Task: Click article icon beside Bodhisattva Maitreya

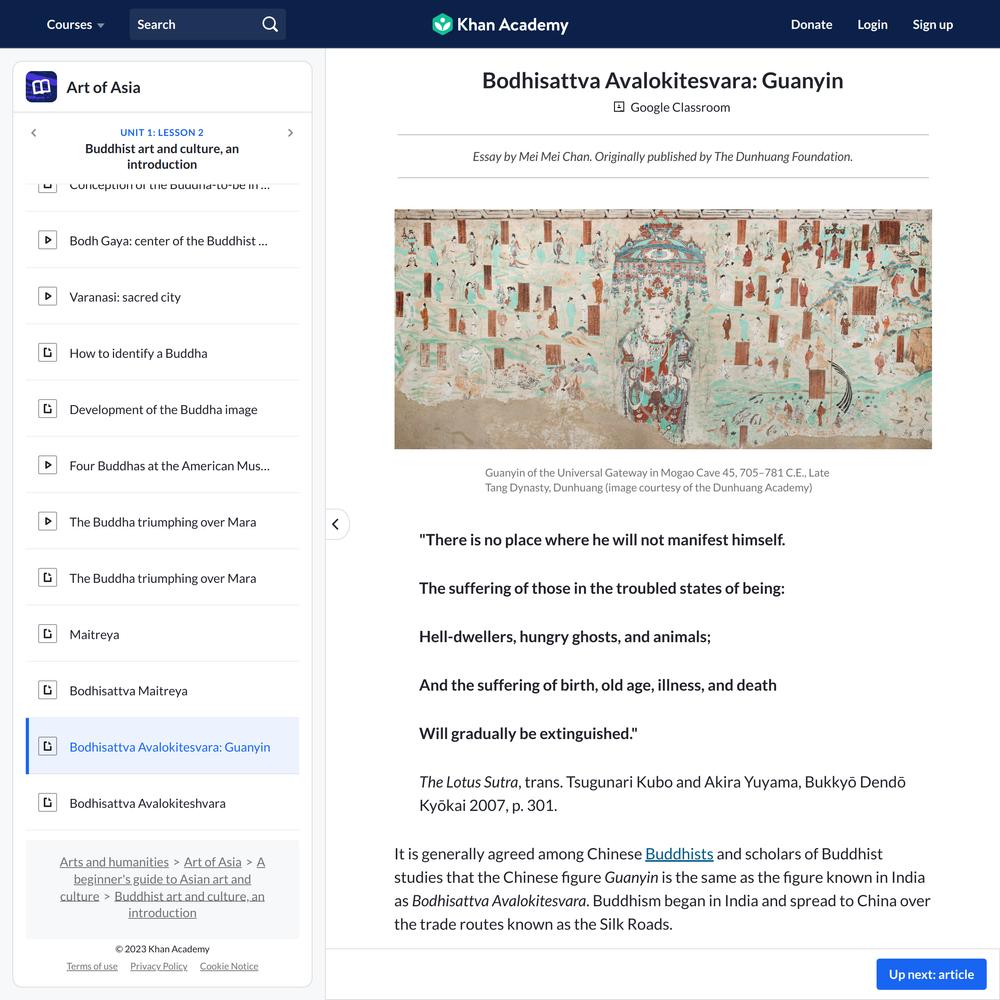Action: point(48,690)
